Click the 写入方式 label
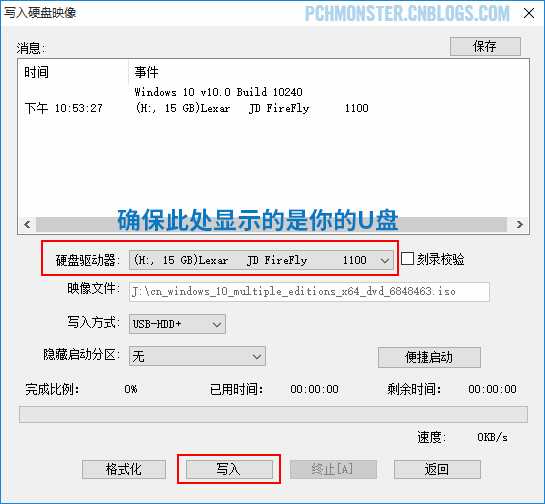This screenshot has width=545, height=504. pyautogui.click(x=93, y=322)
